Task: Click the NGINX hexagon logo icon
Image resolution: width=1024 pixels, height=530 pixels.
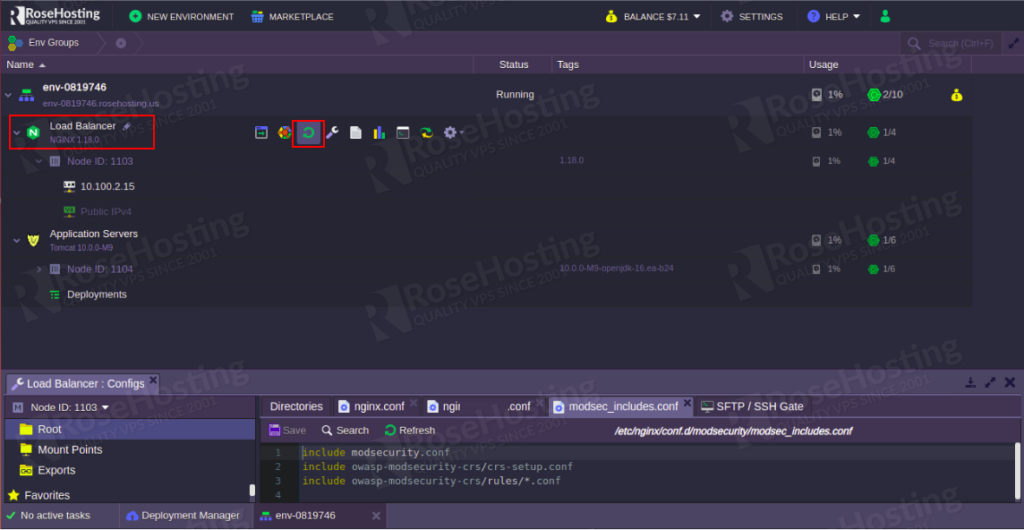Action: (x=33, y=132)
